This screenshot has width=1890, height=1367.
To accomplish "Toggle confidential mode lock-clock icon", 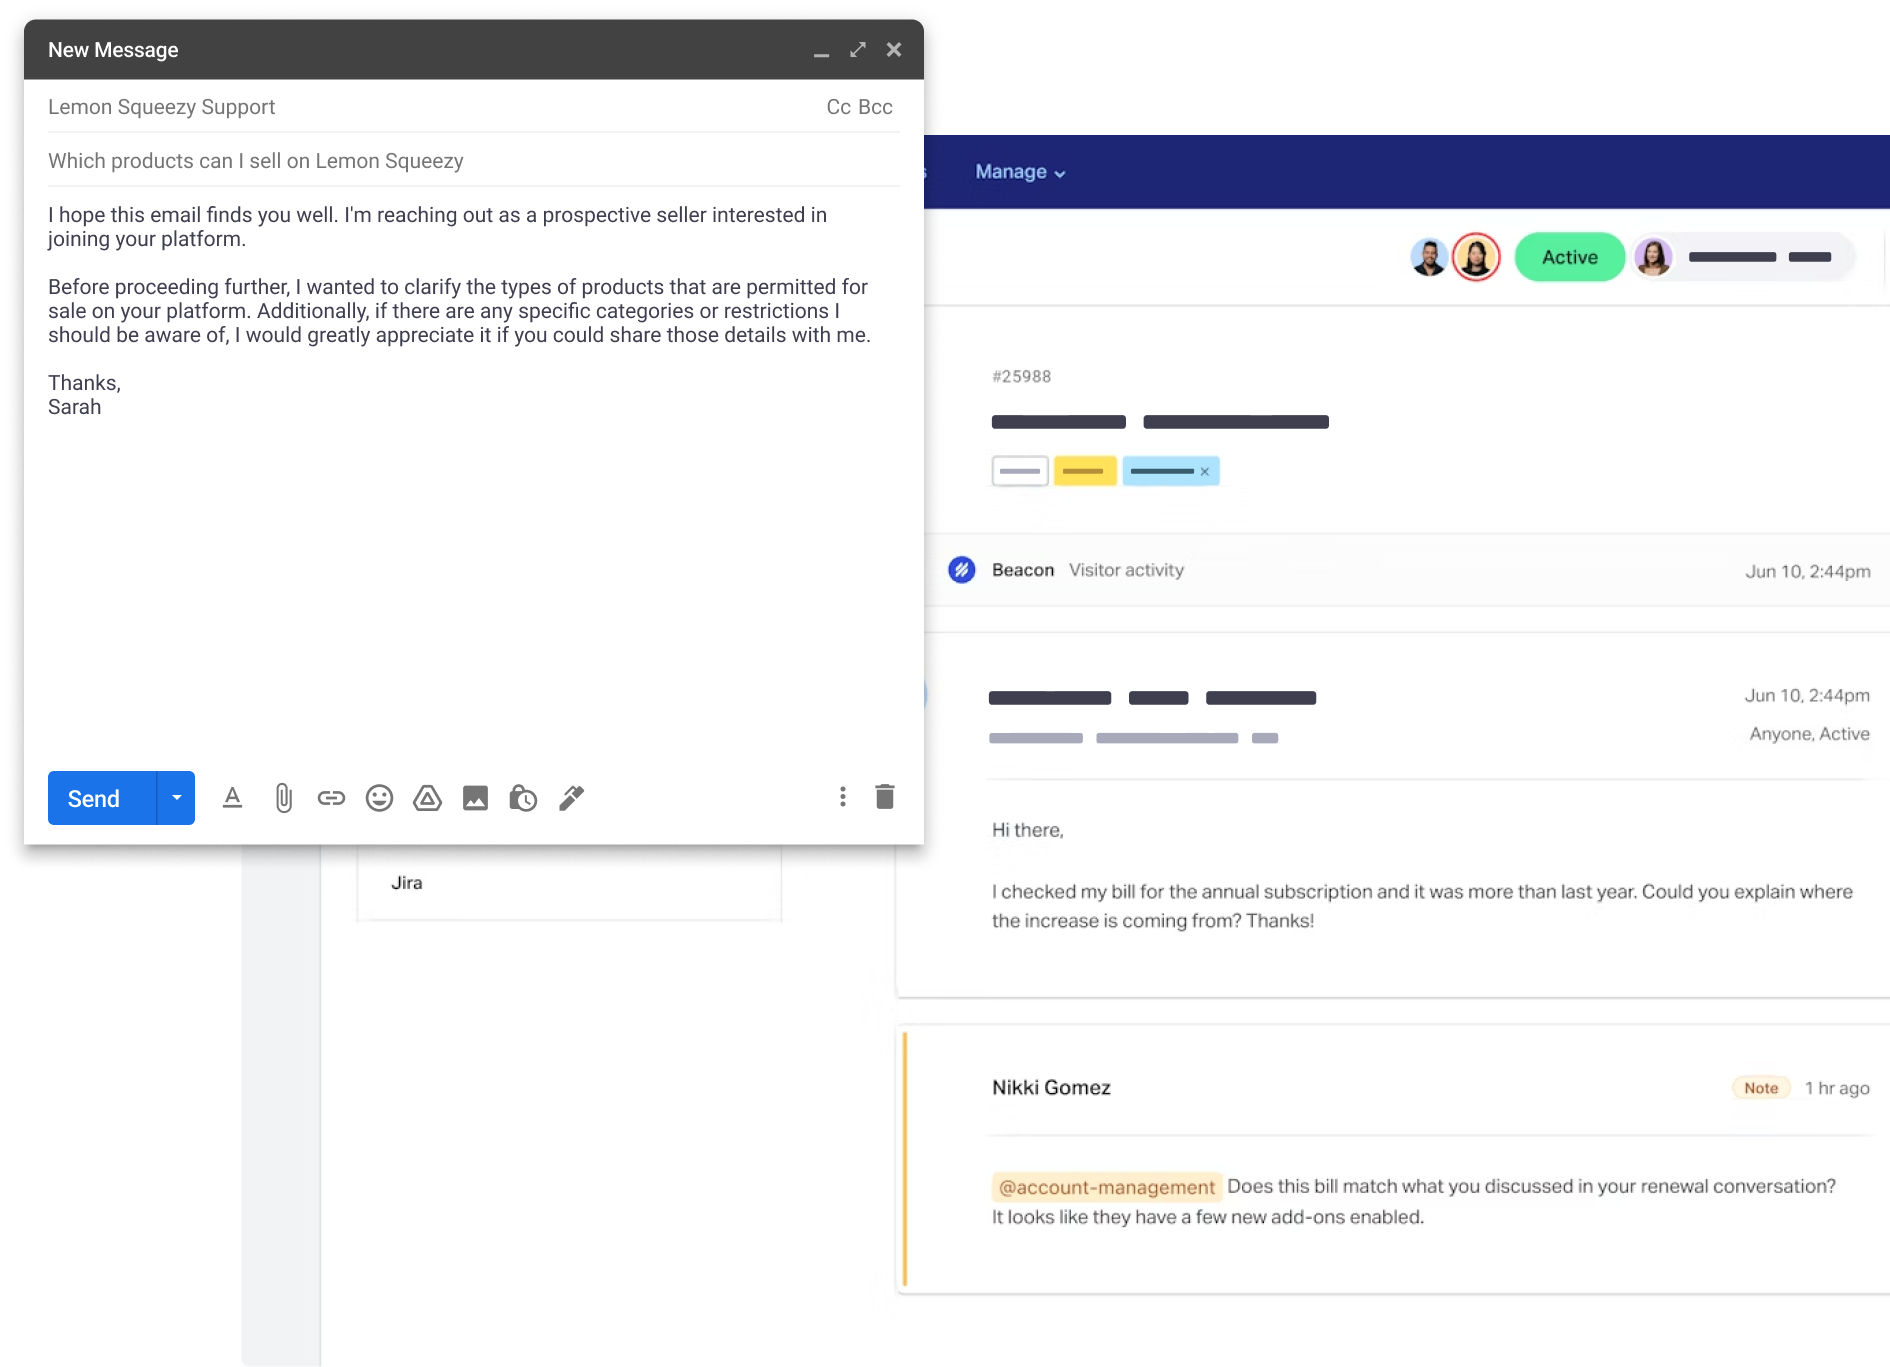I will pos(523,798).
